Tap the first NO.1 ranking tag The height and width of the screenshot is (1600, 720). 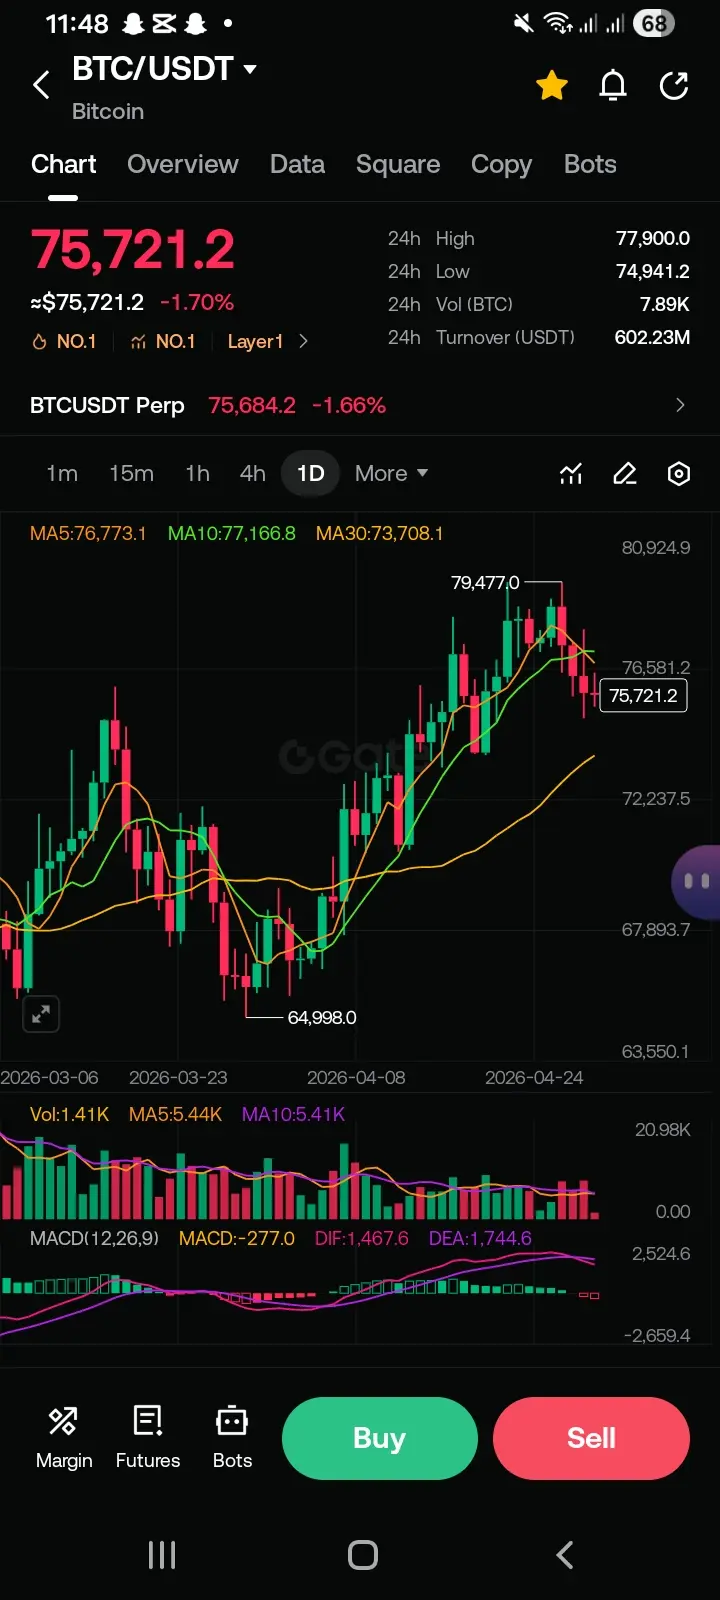coord(64,342)
